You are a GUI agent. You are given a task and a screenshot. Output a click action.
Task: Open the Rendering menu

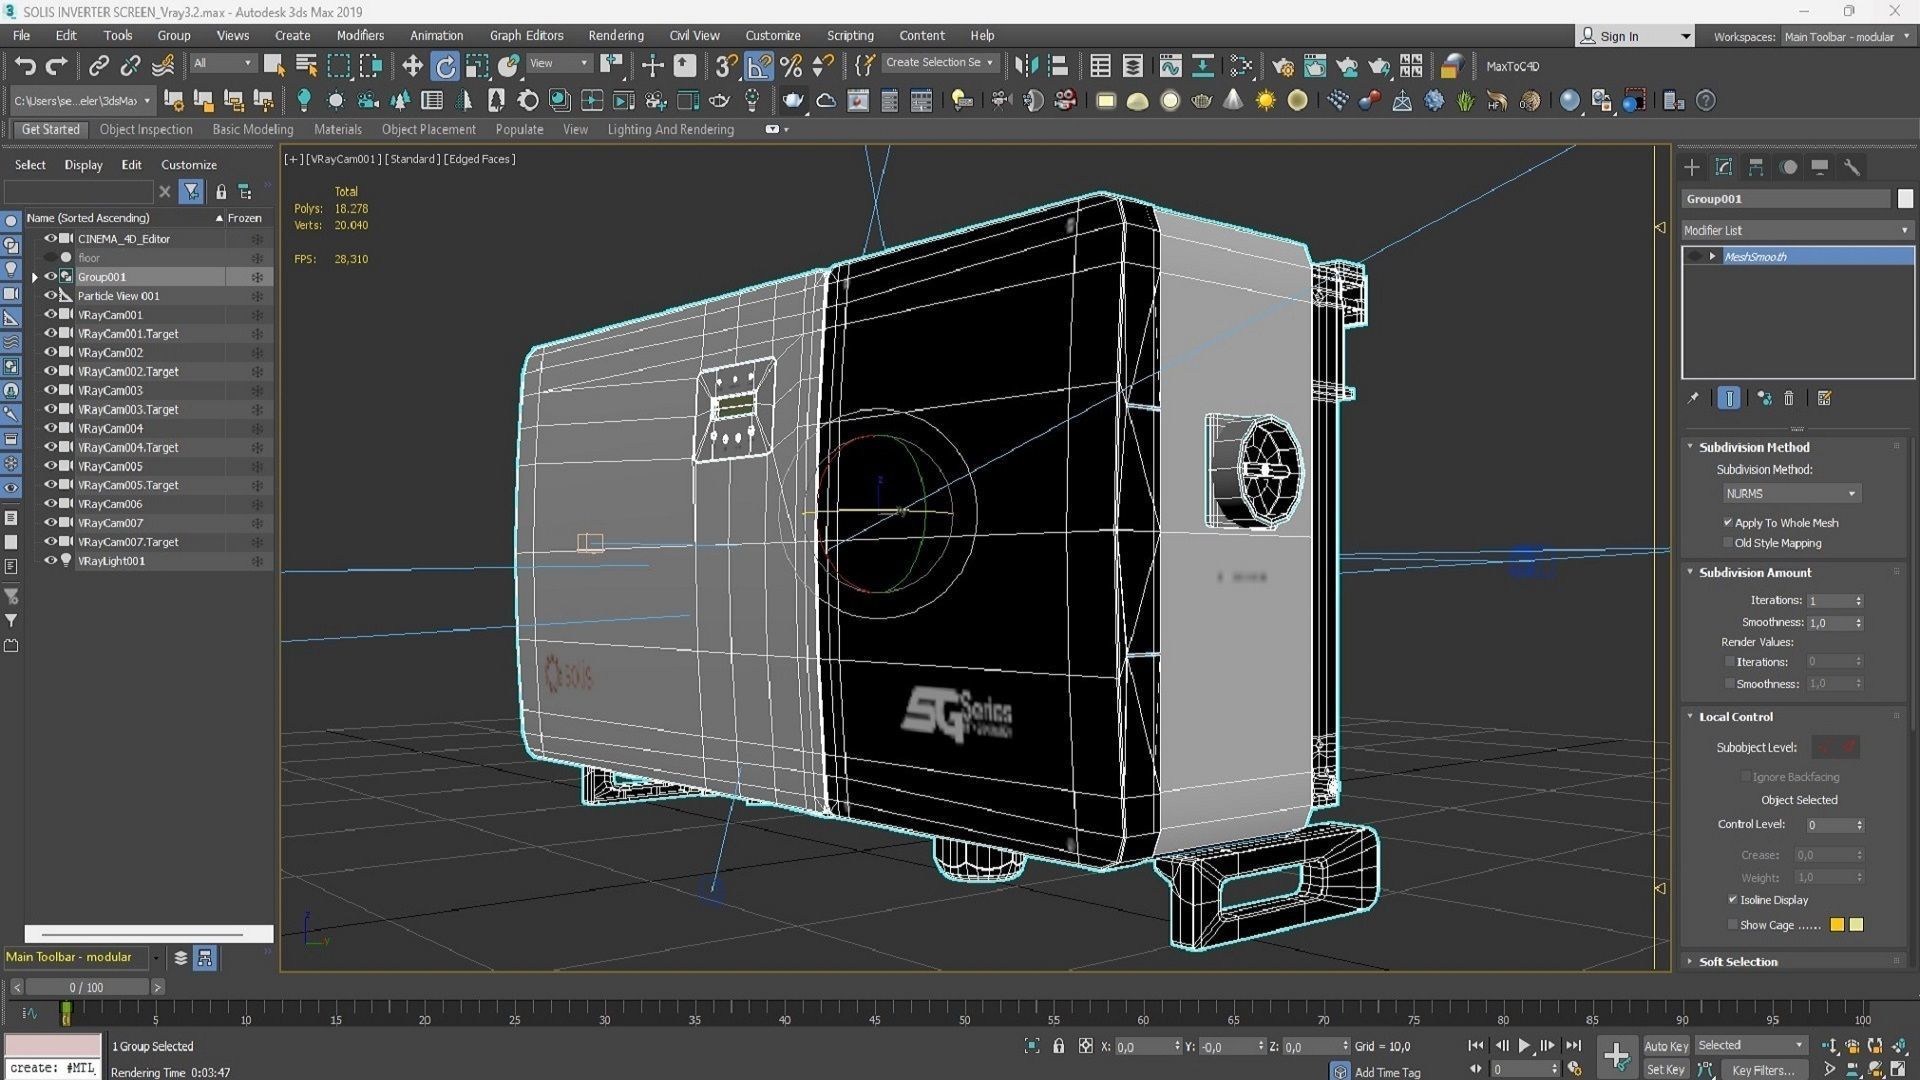(615, 35)
